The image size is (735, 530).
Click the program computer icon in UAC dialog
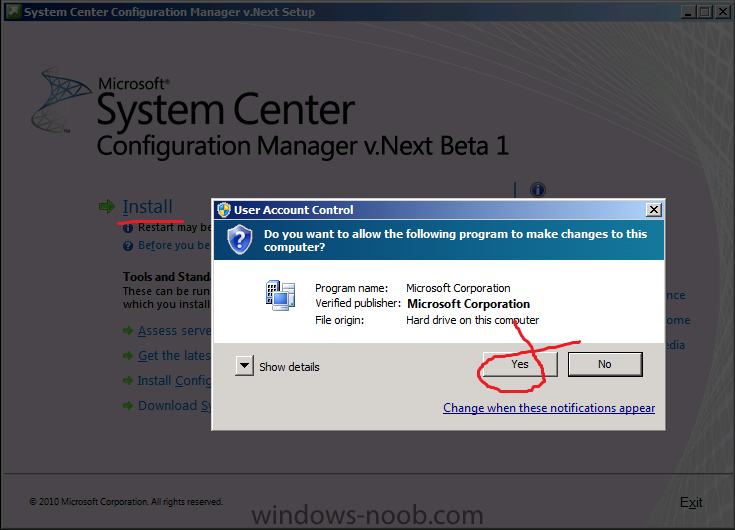[280, 295]
